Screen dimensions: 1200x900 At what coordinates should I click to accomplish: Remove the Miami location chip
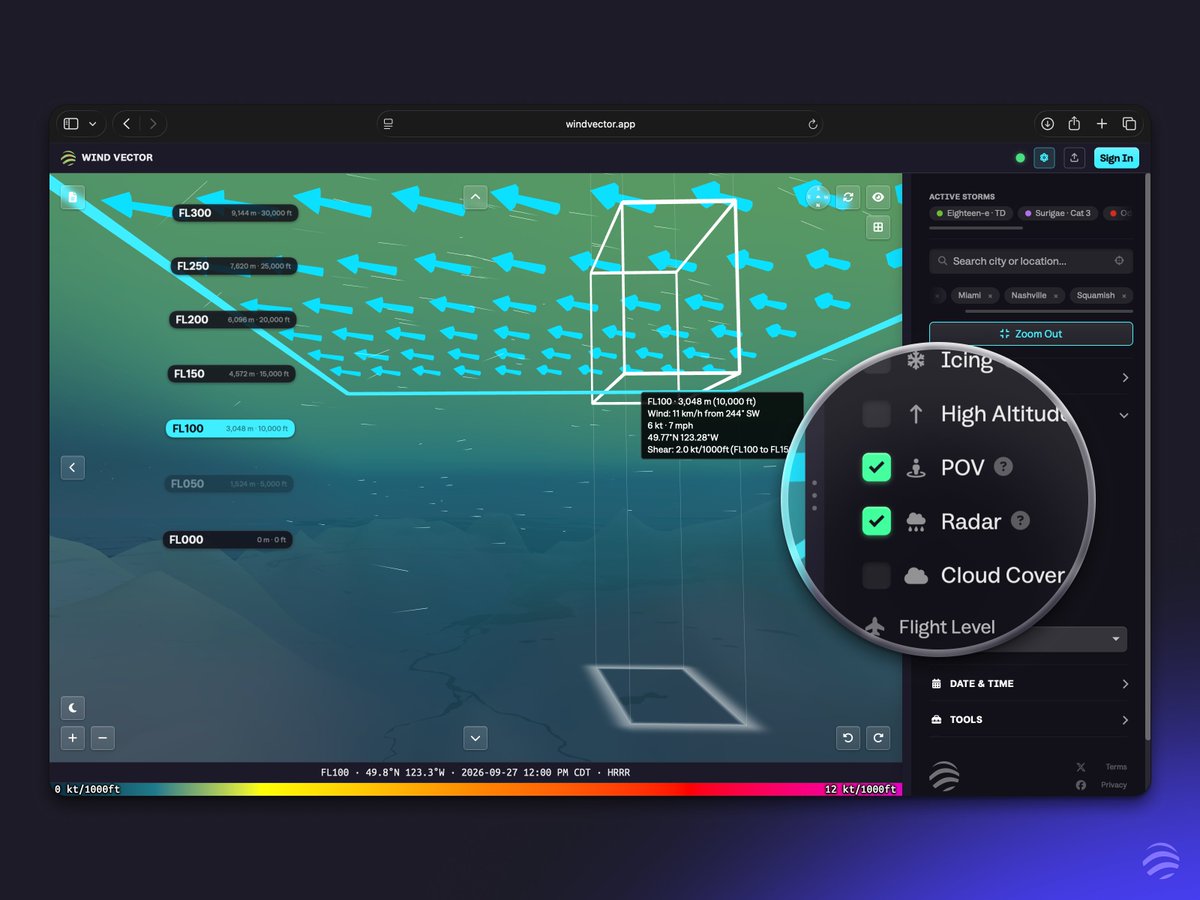[990, 296]
